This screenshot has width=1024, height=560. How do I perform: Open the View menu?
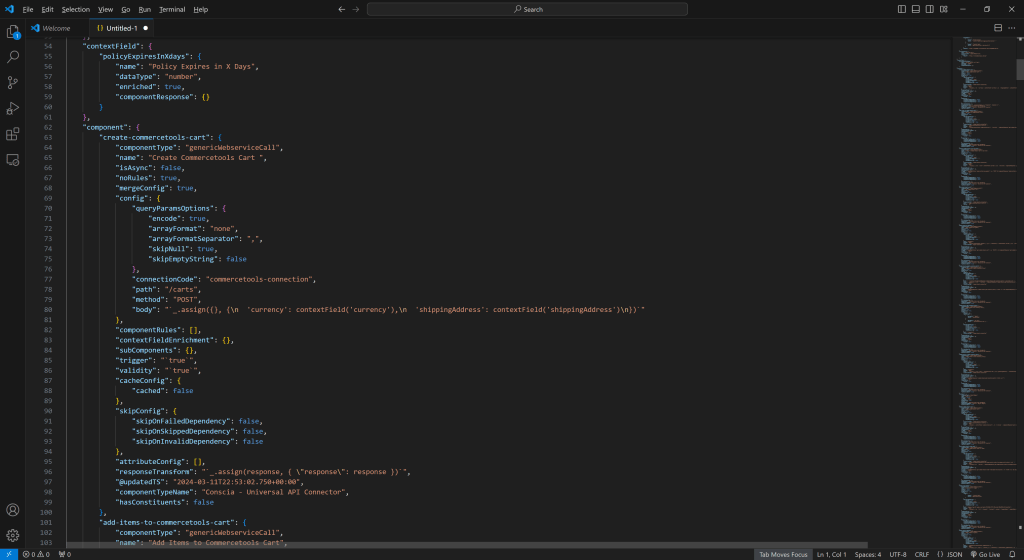coord(106,9)
